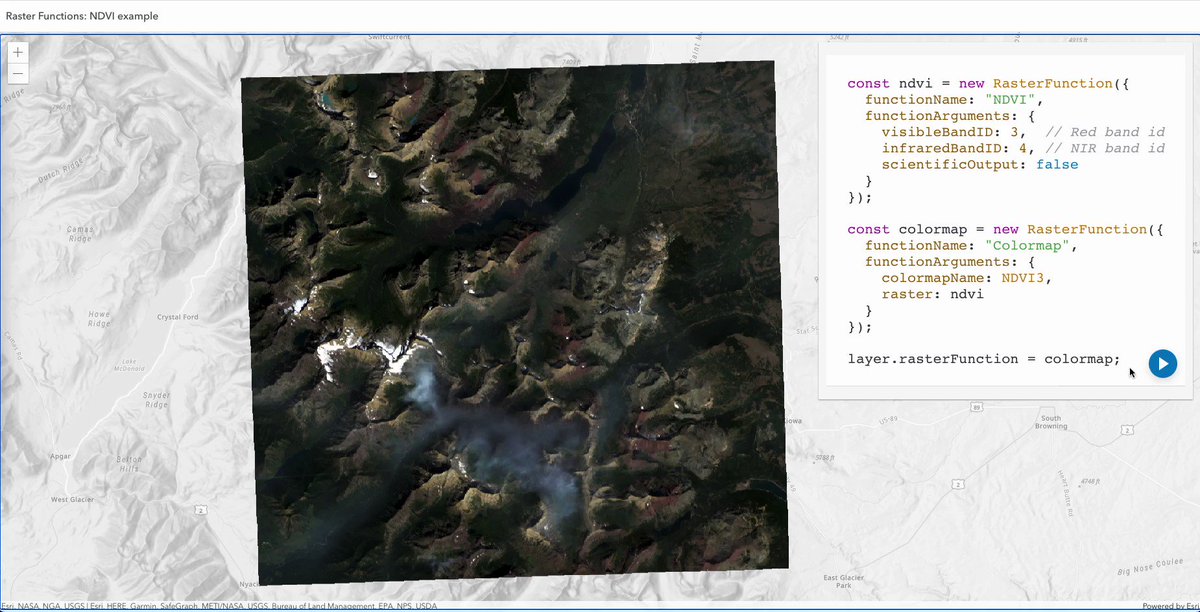The width and height of the screenshot is (1200, 612).
Task: Click 'const colormap = new RasterFunction' line
Action: click(1005, 229)
